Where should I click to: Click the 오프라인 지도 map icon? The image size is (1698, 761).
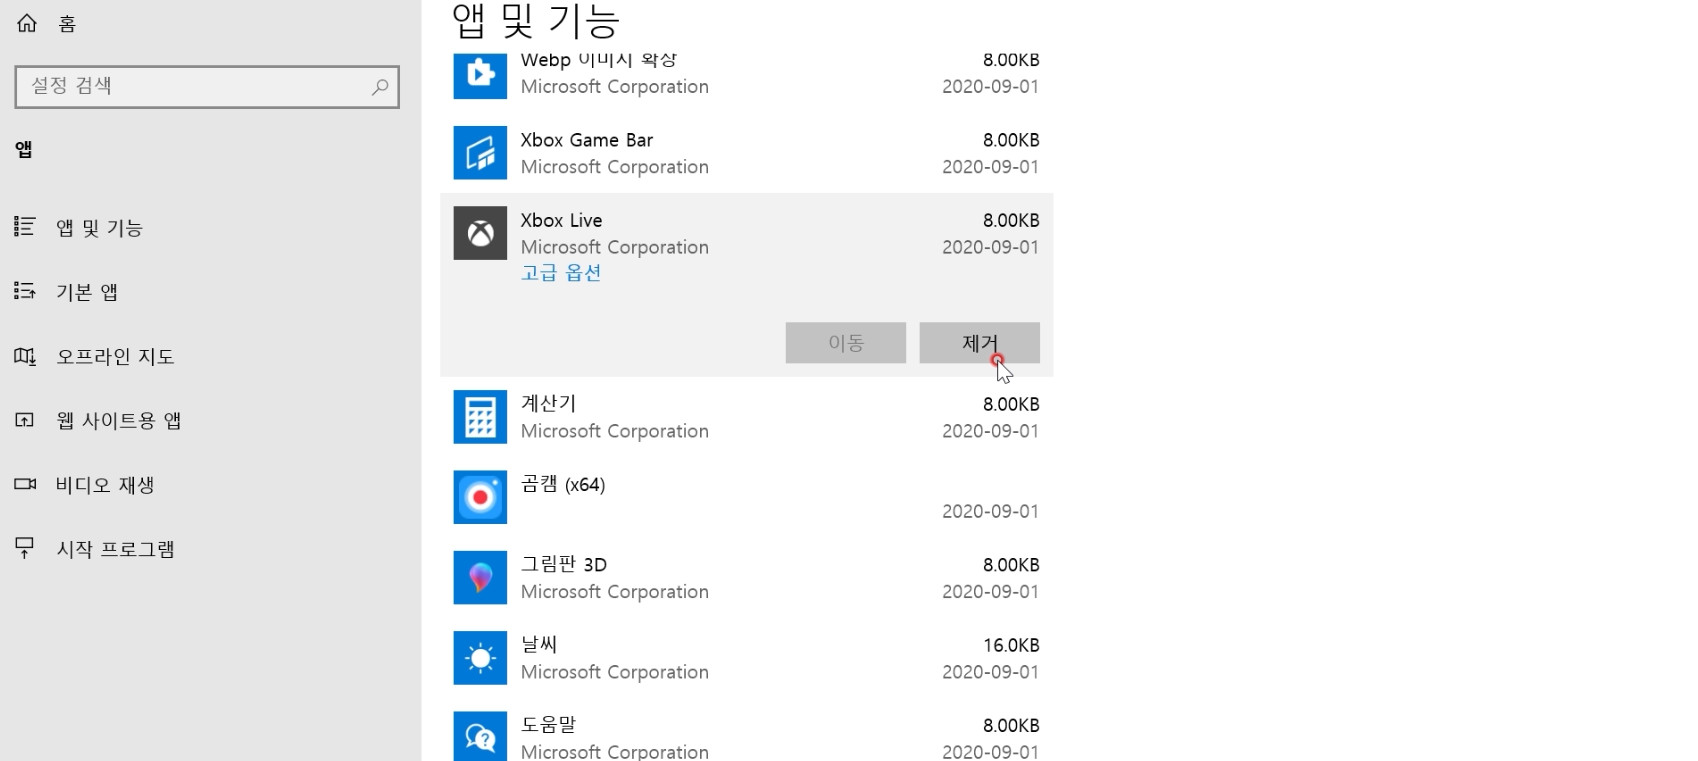24,356
